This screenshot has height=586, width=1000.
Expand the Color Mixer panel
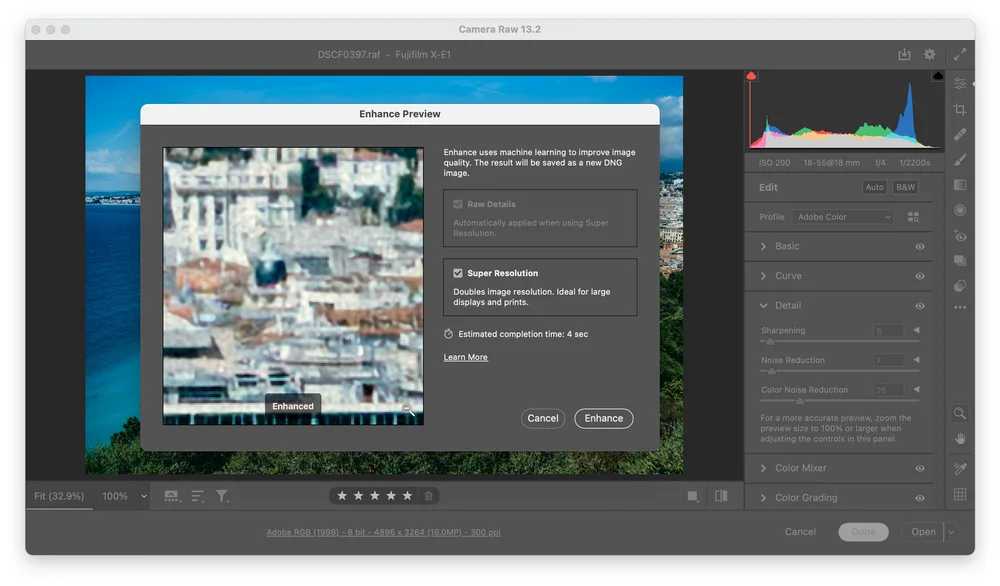coord(763,468)
